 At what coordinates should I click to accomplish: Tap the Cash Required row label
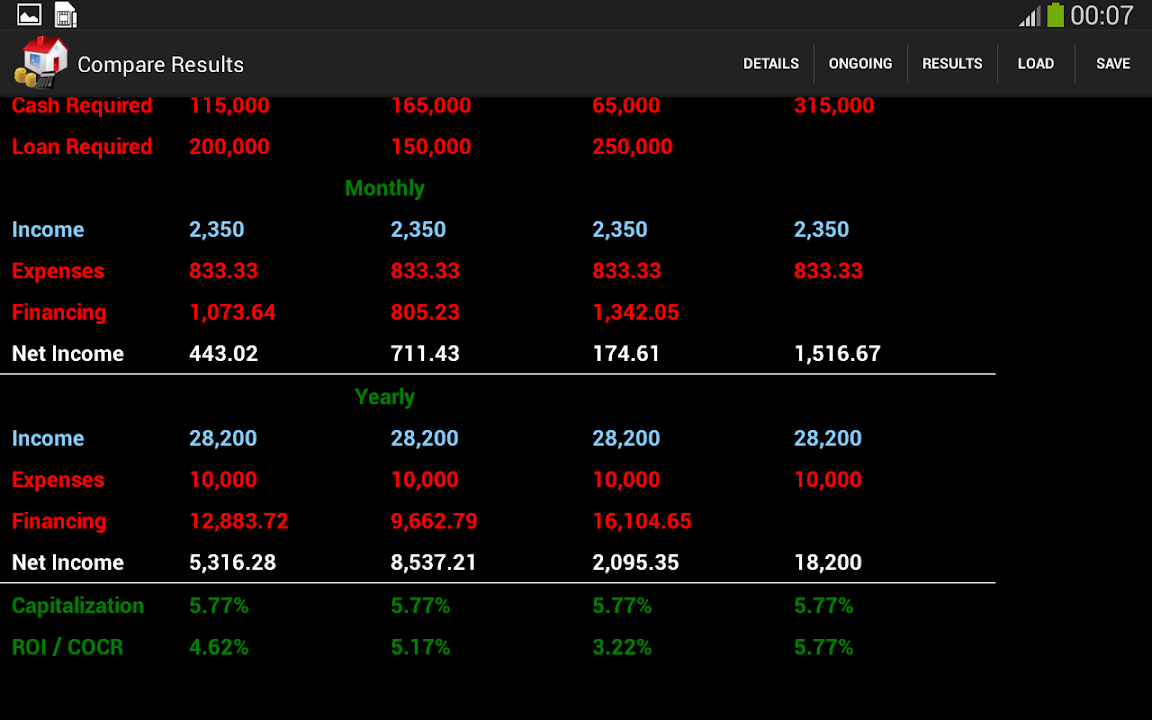(82, 106)
